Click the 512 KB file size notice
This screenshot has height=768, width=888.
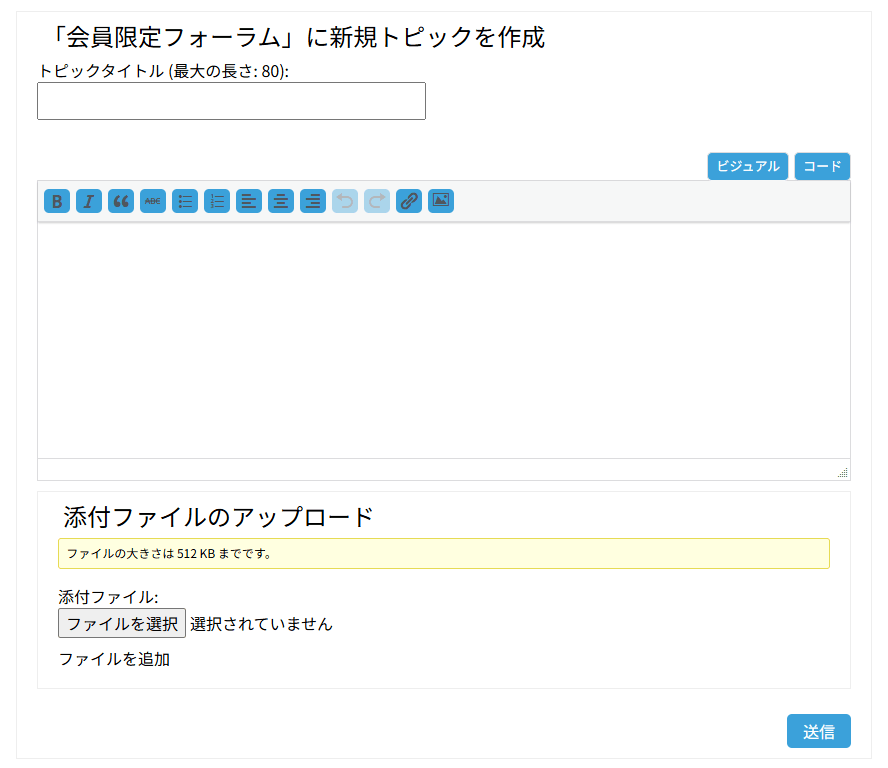pos(444,553)
